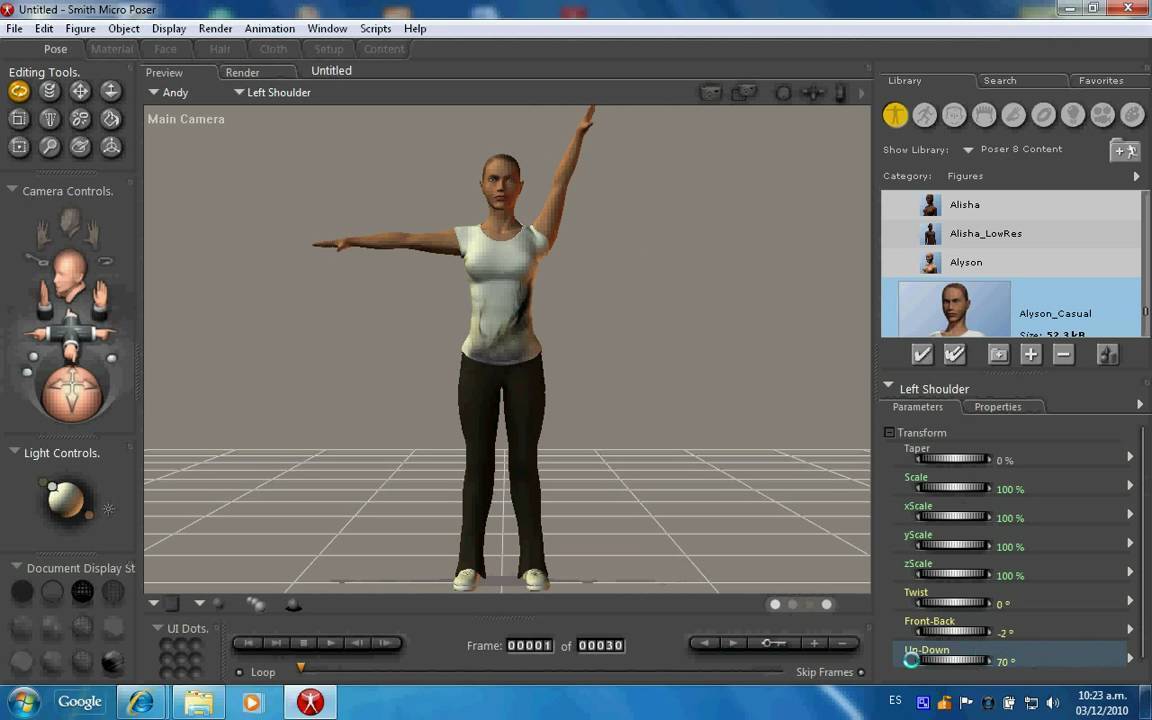This screenshot has width=1152, height=720.
Task: Open the Left Shoulder body part dropdown
Action: (x=272, y=92)
